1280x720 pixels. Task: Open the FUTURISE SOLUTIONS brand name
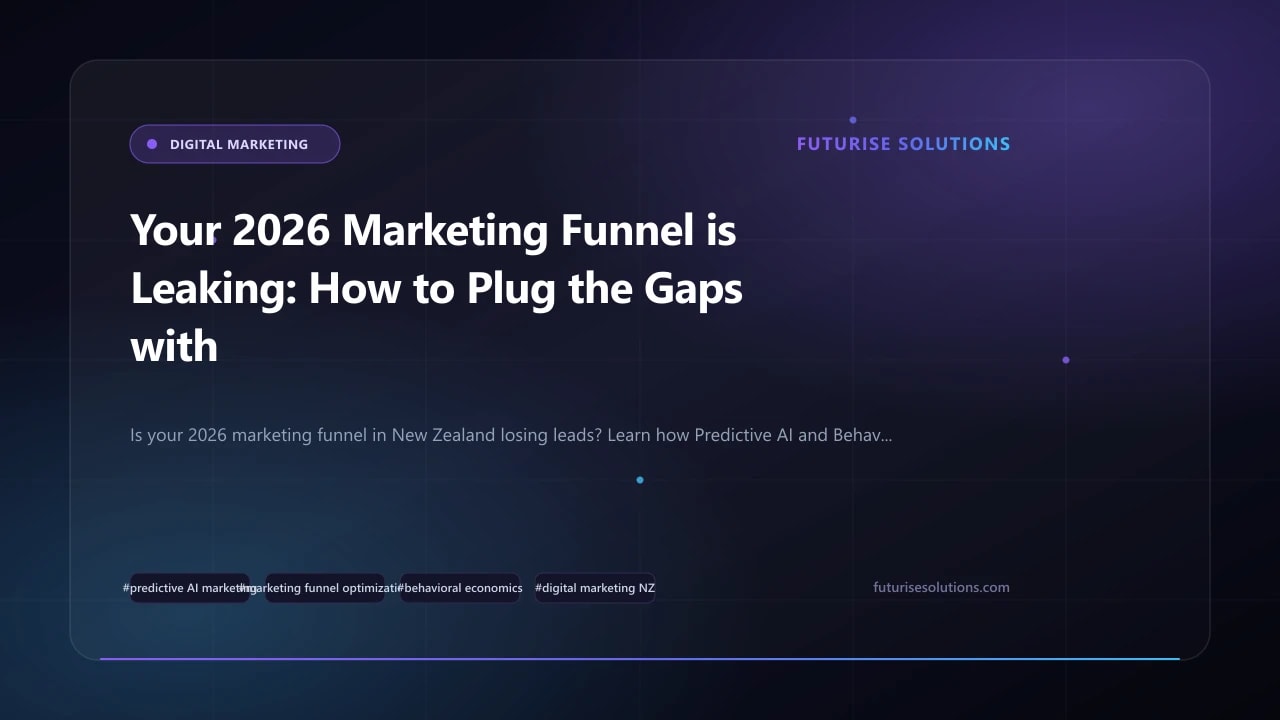pyautogui.click(x=903, y=144)
